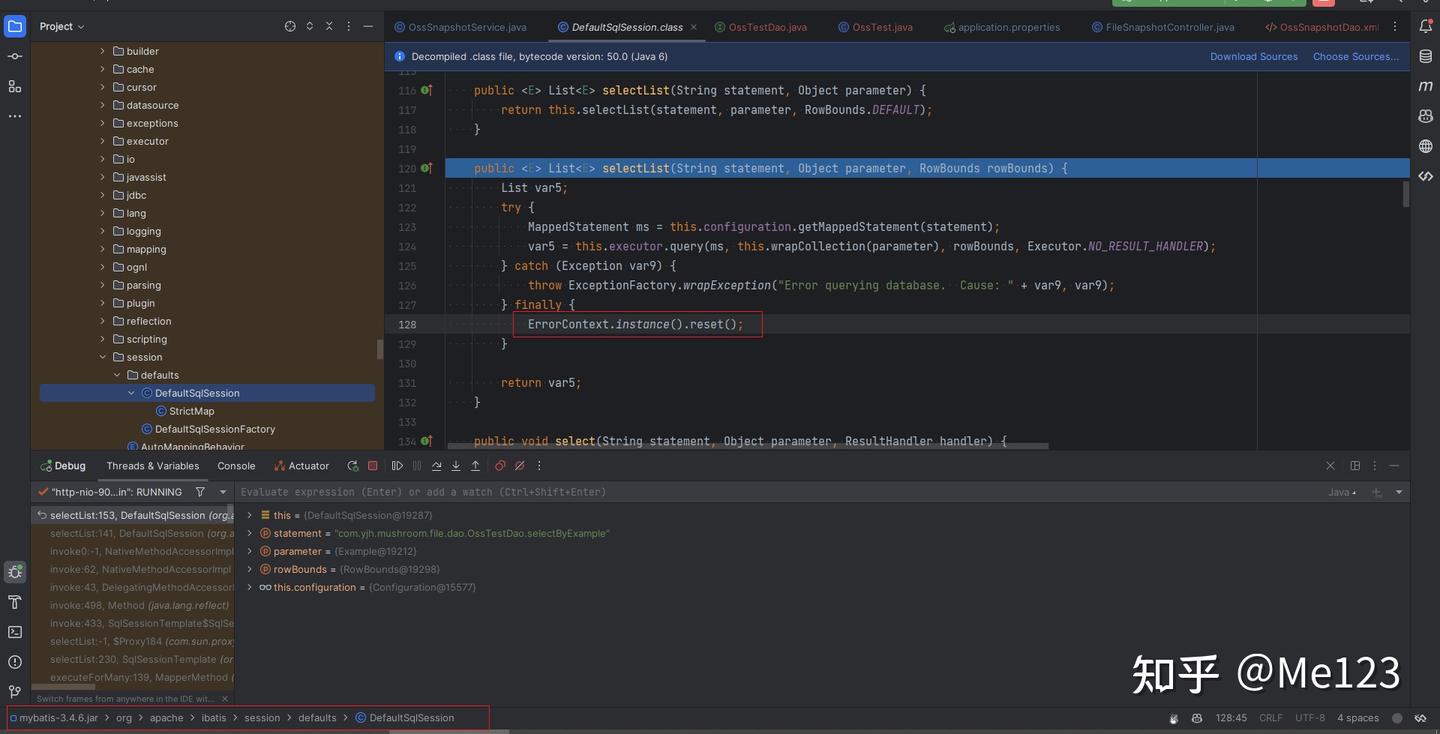The height and width of the screenshot is (734, 1440).
Task: Open the Project view dropdown
Action: [62, 27]
